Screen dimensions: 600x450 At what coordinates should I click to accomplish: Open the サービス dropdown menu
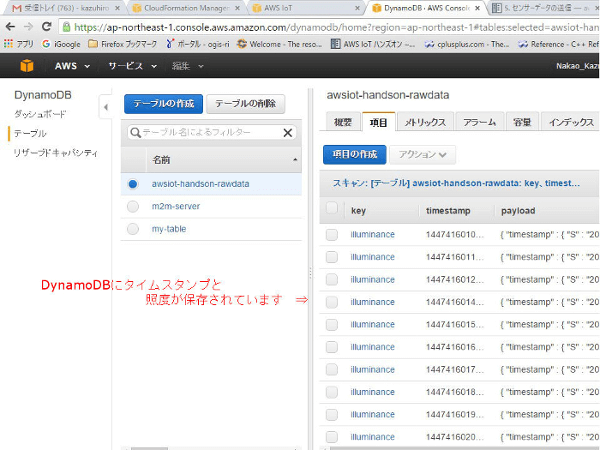click(x=132, y=66)
